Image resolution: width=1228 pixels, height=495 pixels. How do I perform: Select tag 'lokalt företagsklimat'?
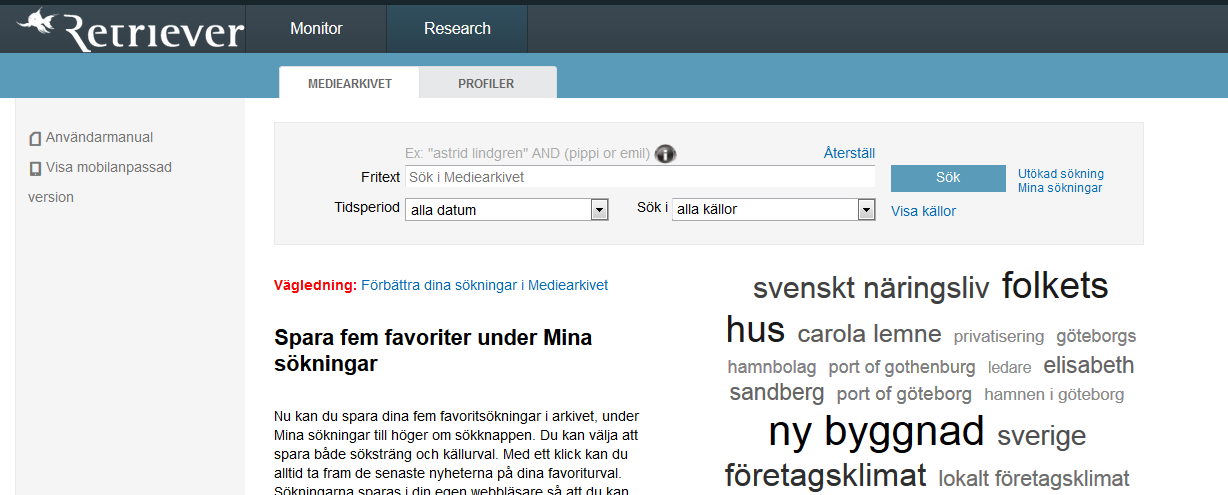[x=1034, y=479]
